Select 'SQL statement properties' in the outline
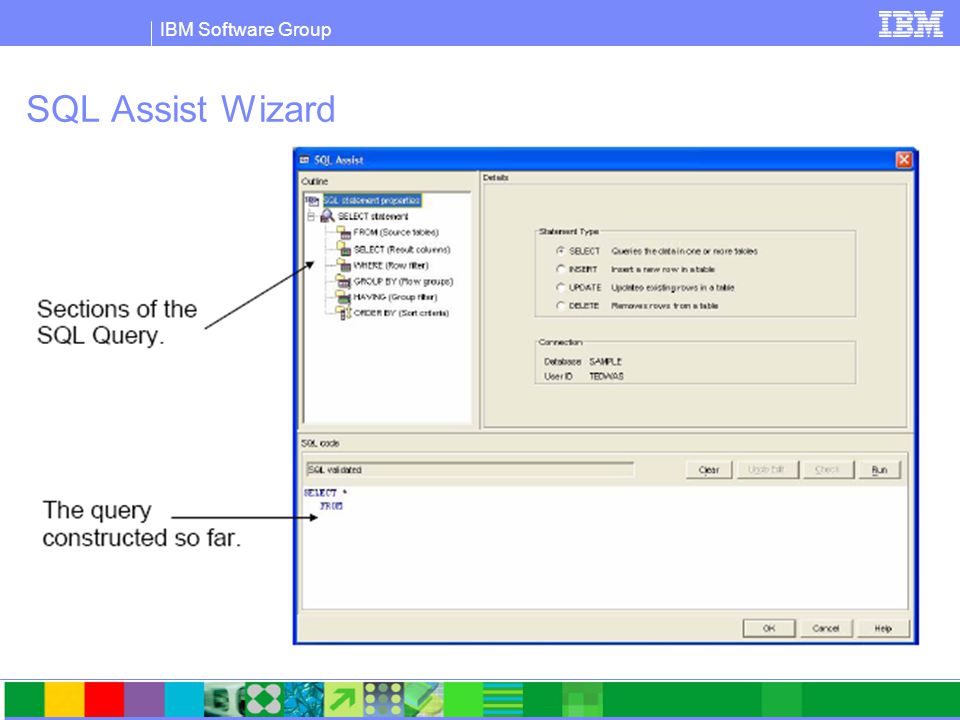 point(372,200)
